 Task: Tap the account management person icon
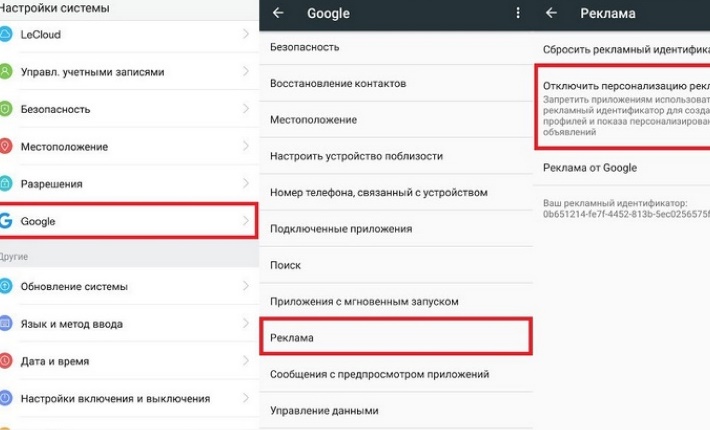point(5,72)
